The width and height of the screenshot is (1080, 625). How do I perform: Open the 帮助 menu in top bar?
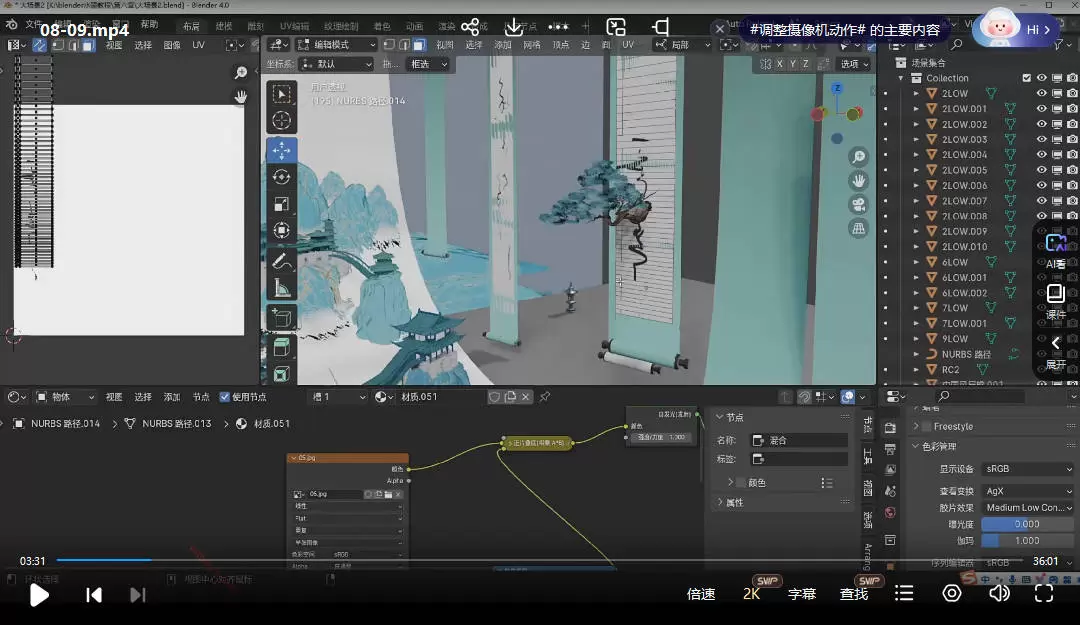point(149,25)
